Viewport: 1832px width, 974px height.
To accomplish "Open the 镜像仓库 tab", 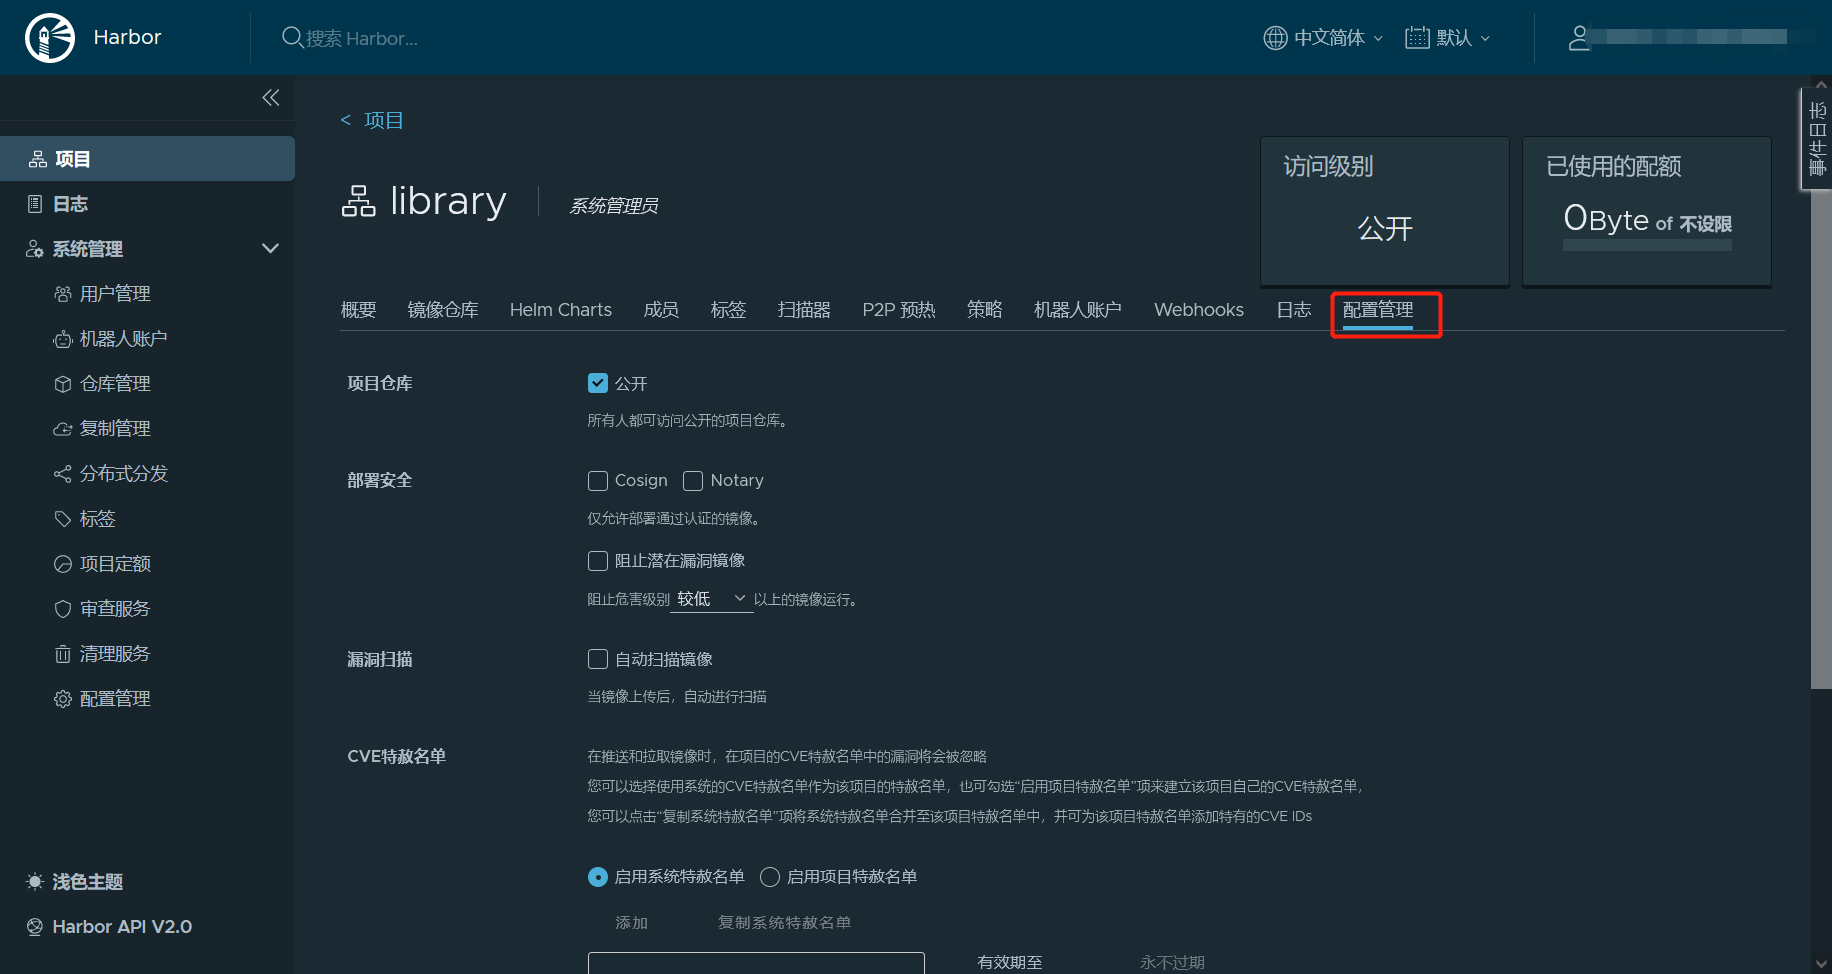I will pyautogui.click(x=443, y=310).
